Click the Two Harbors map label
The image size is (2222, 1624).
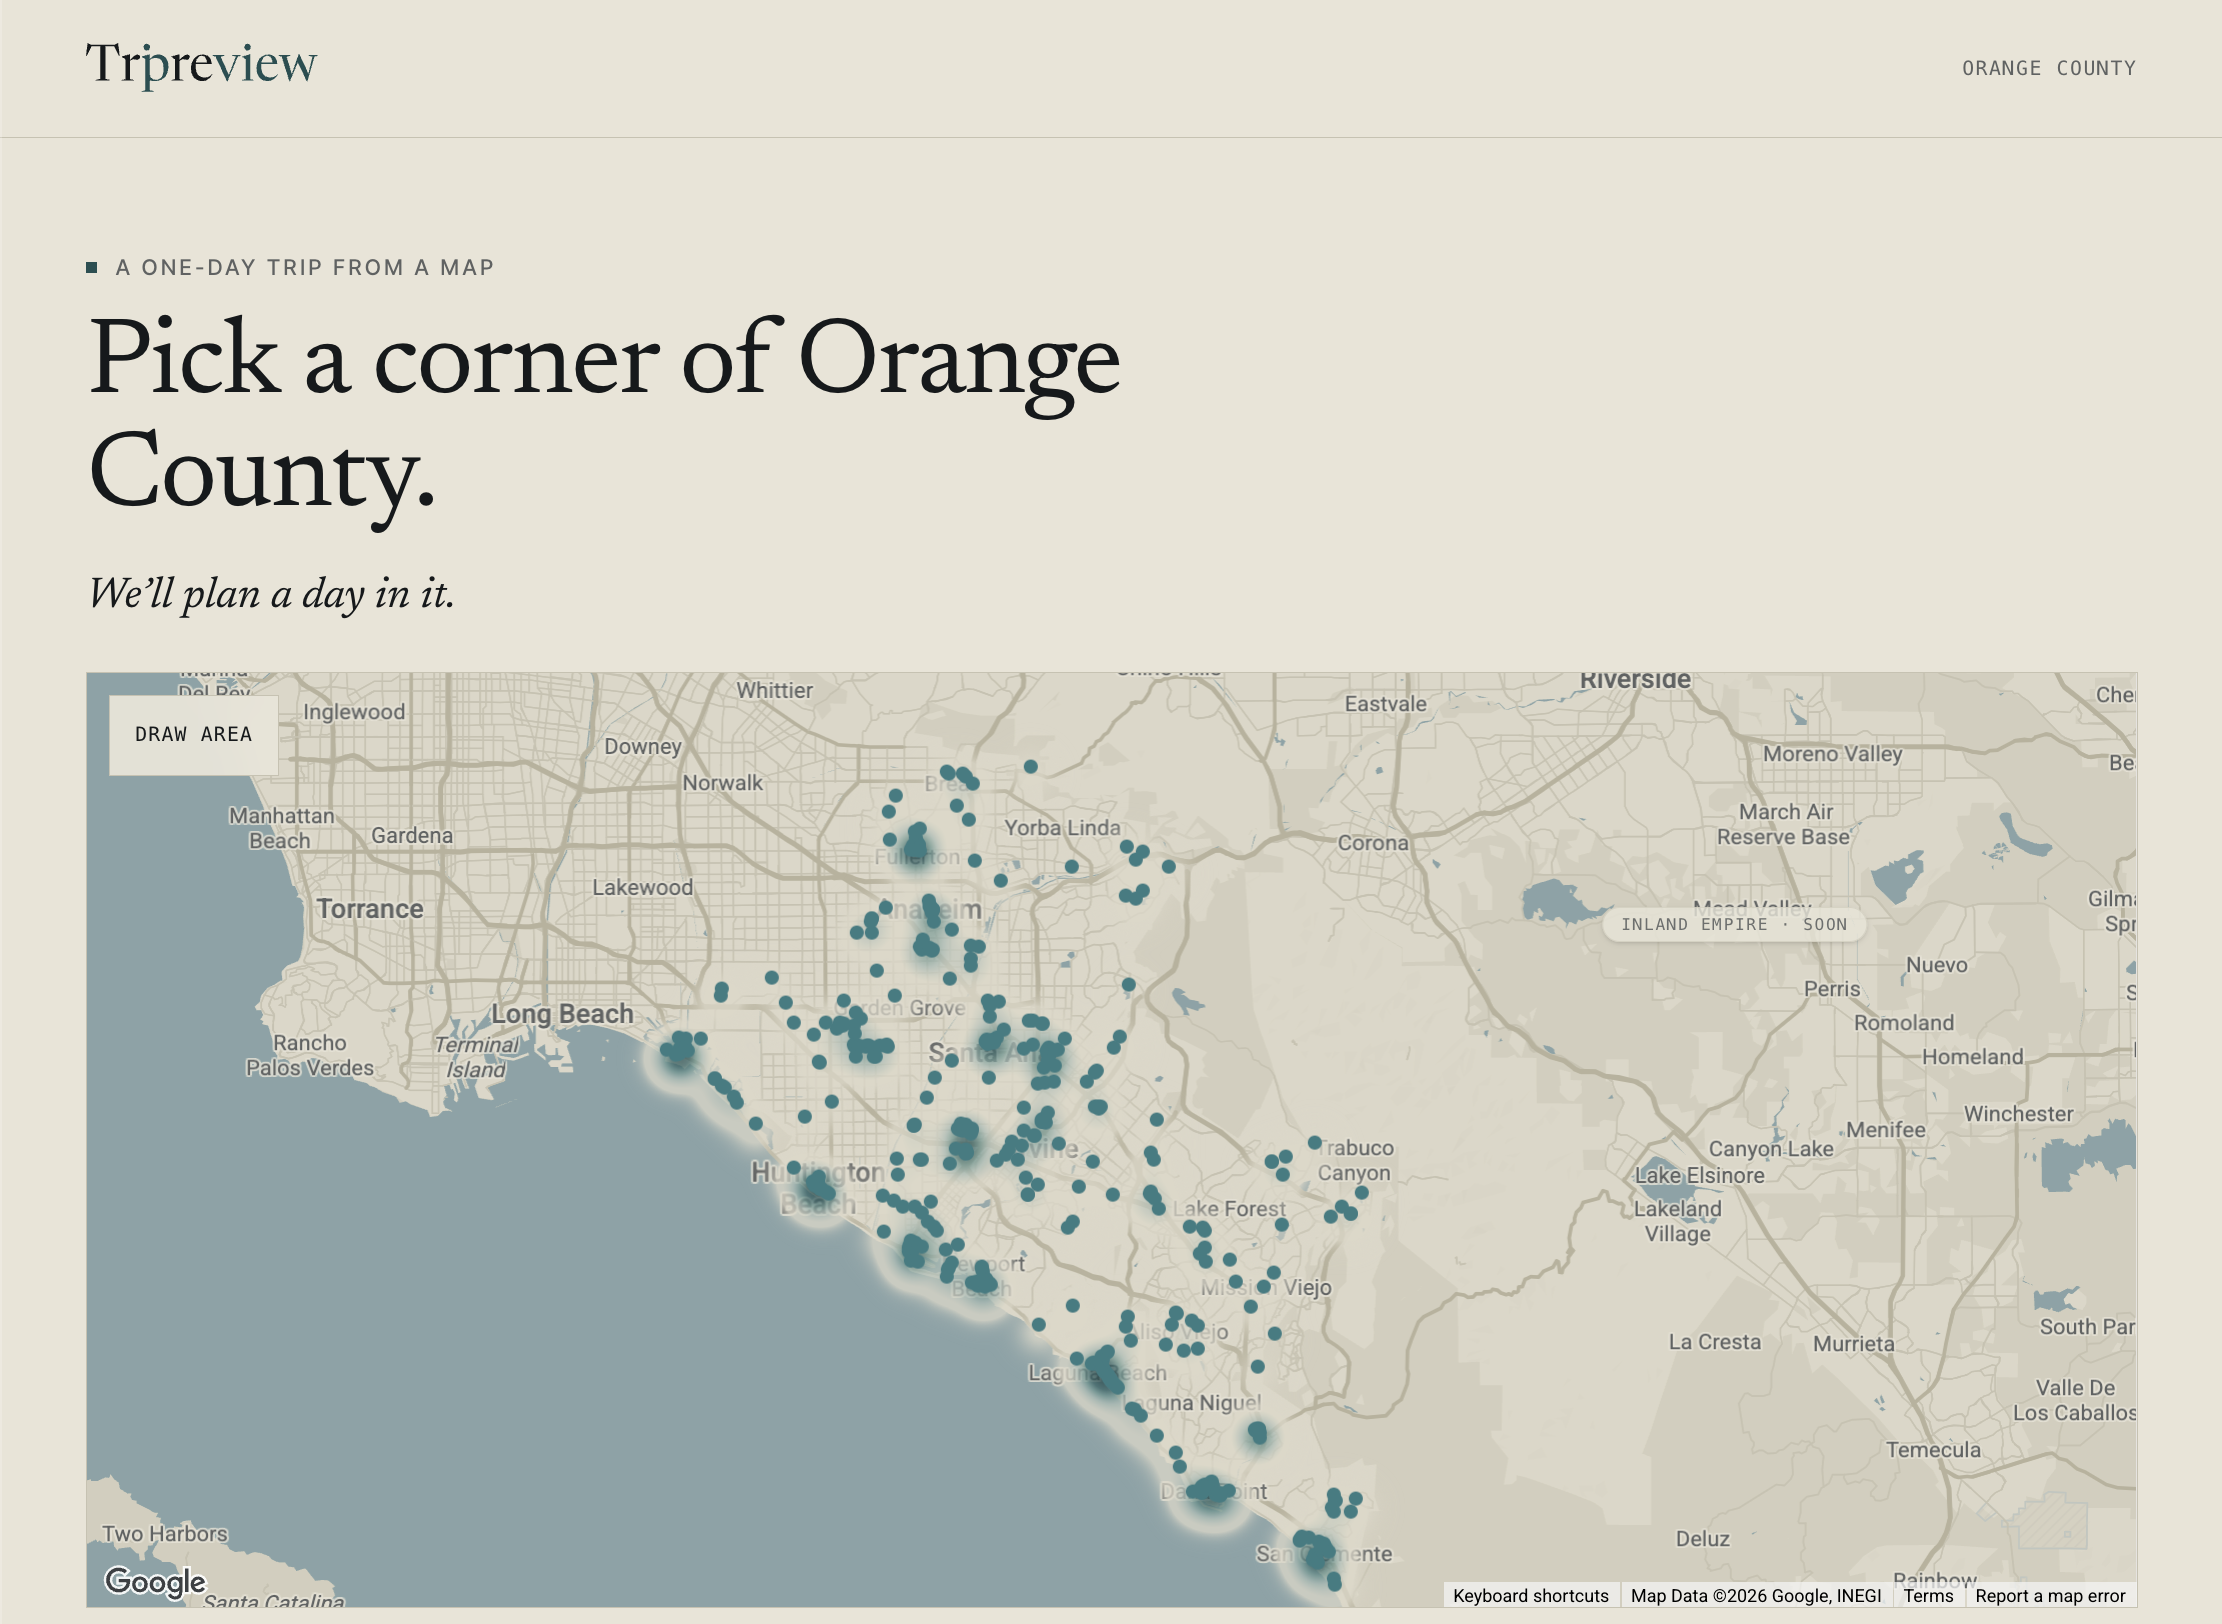pos(165,1534)
